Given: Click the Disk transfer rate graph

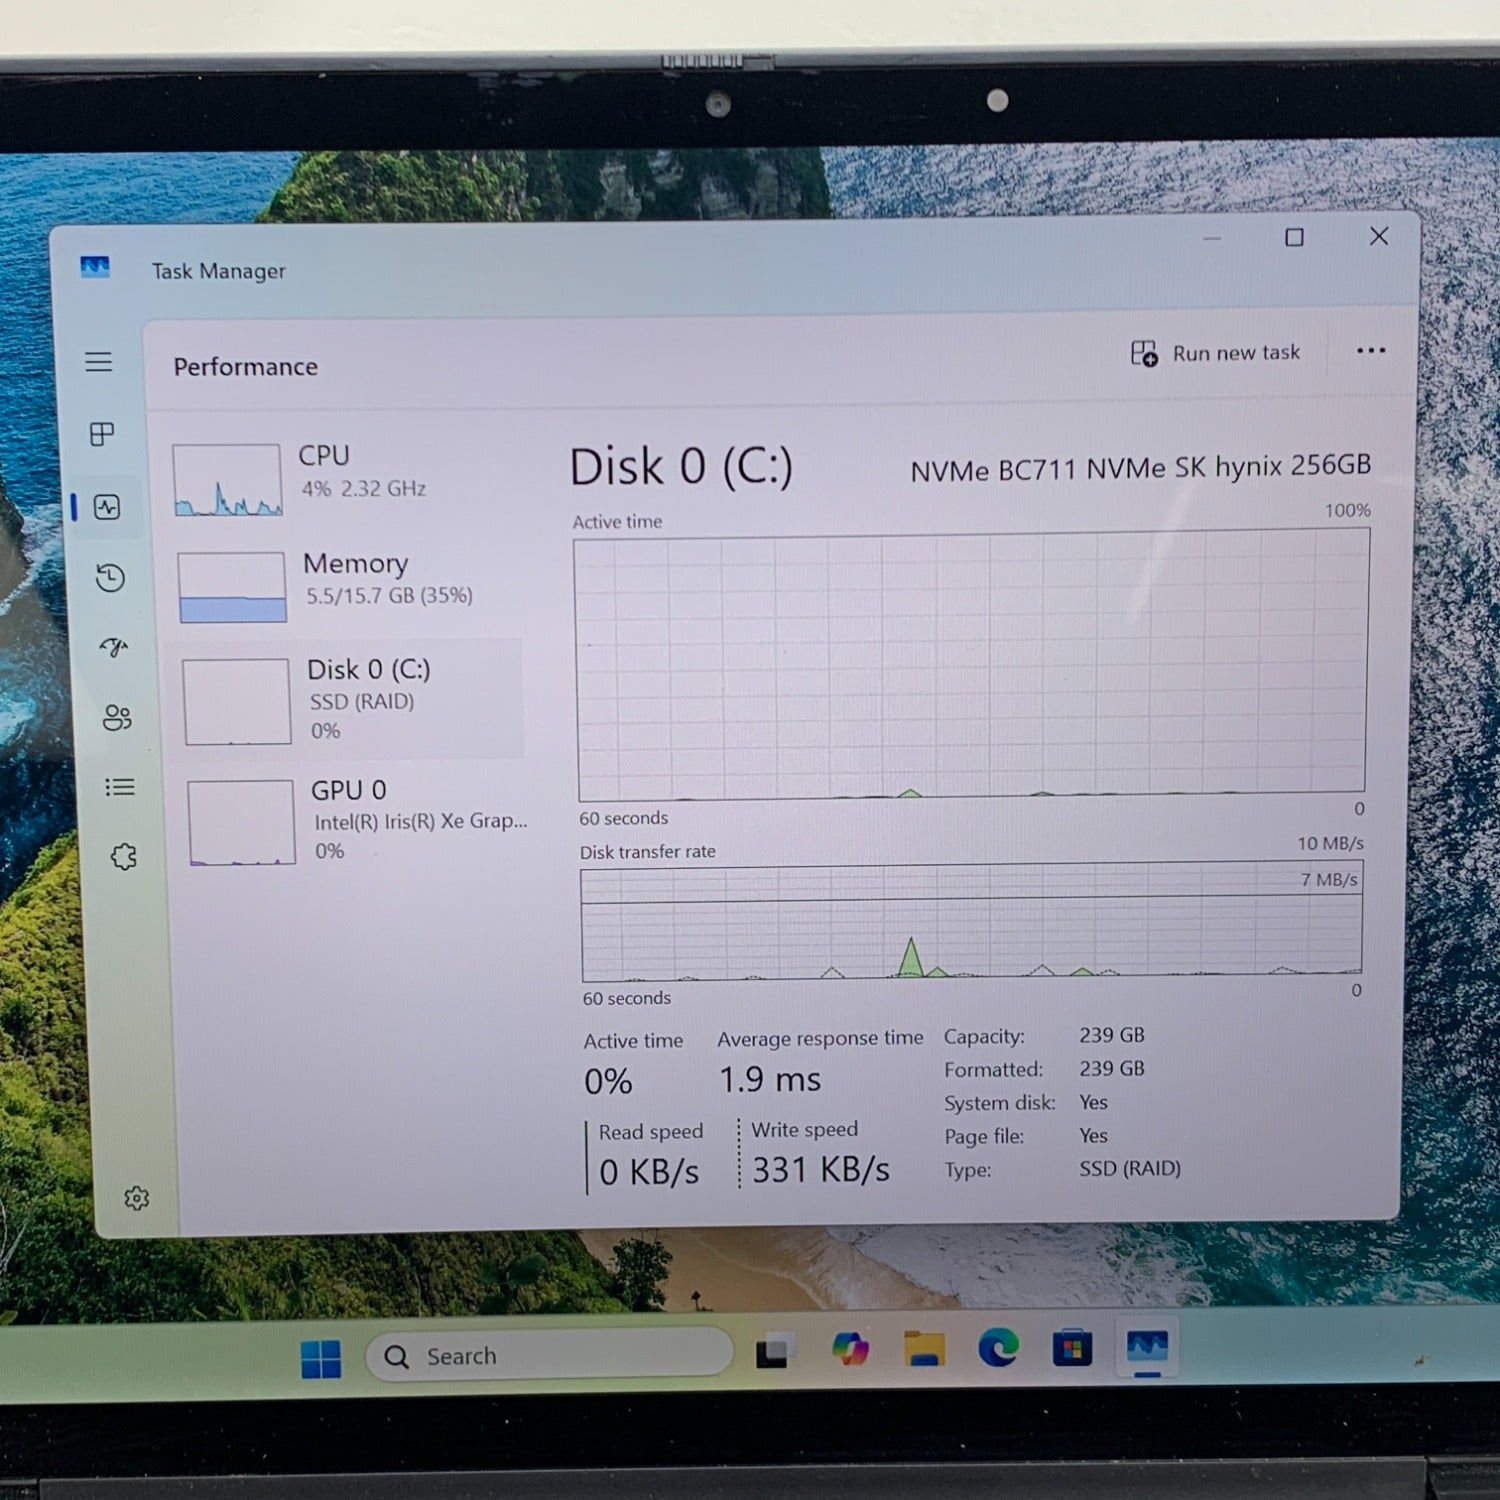Looking at the screenshot, I should (971, 925).
